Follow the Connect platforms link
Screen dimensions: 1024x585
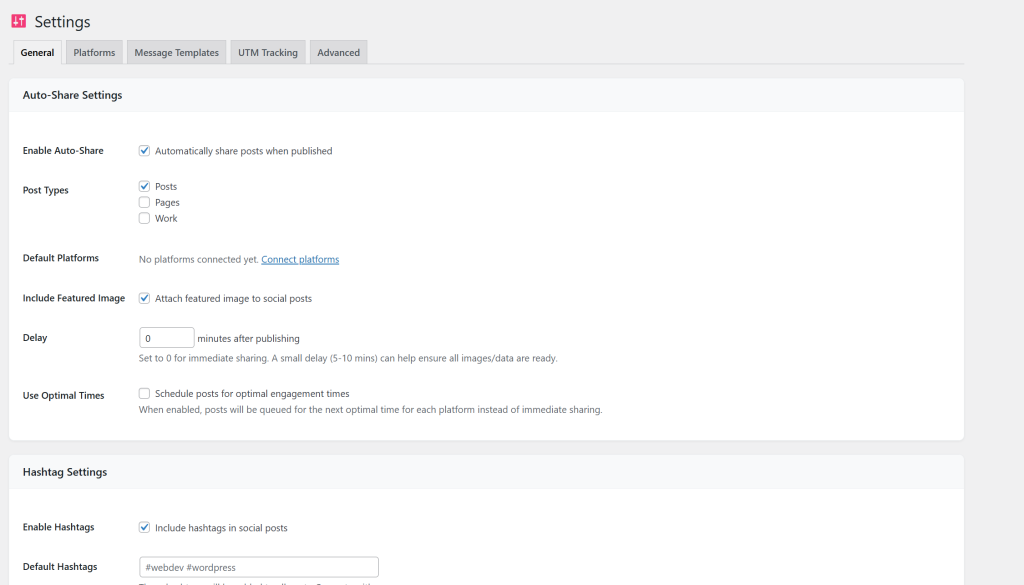pyautogui.click(x=300, y=260)
